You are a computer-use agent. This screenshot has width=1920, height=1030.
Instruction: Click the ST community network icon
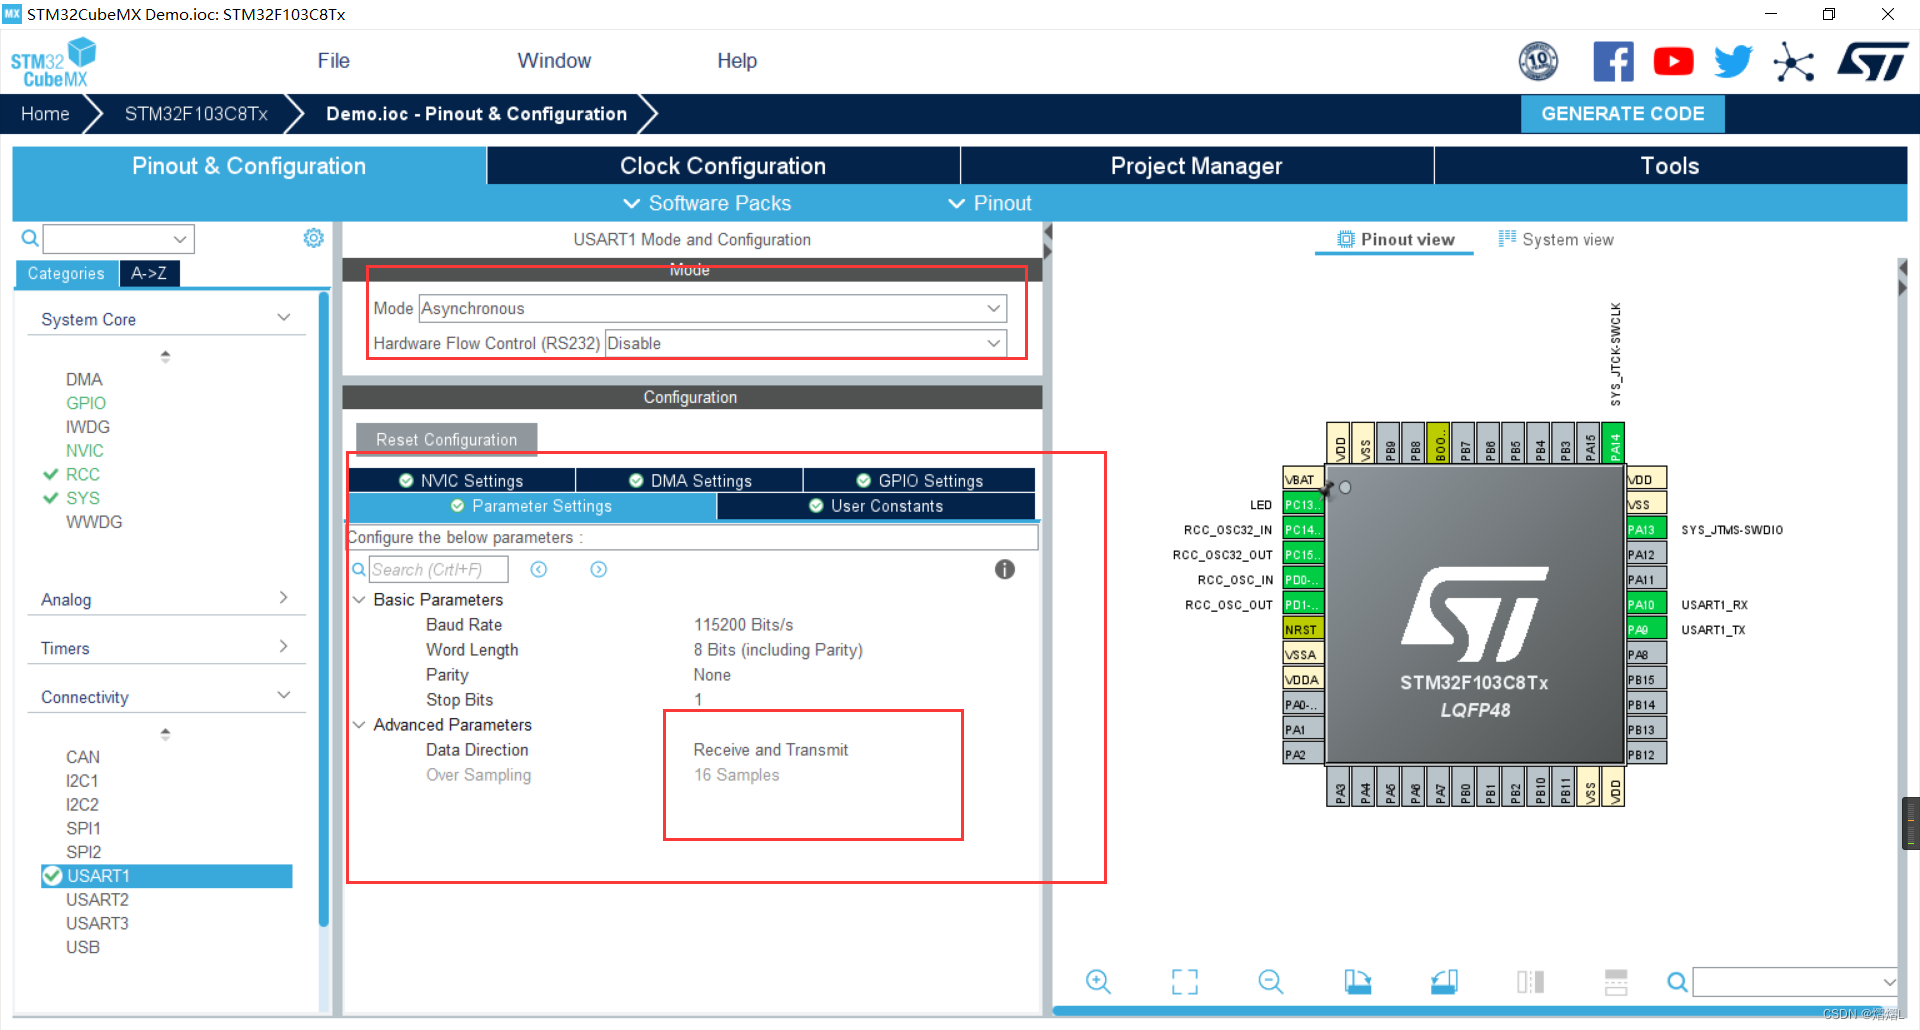(x=1793, y=62)
